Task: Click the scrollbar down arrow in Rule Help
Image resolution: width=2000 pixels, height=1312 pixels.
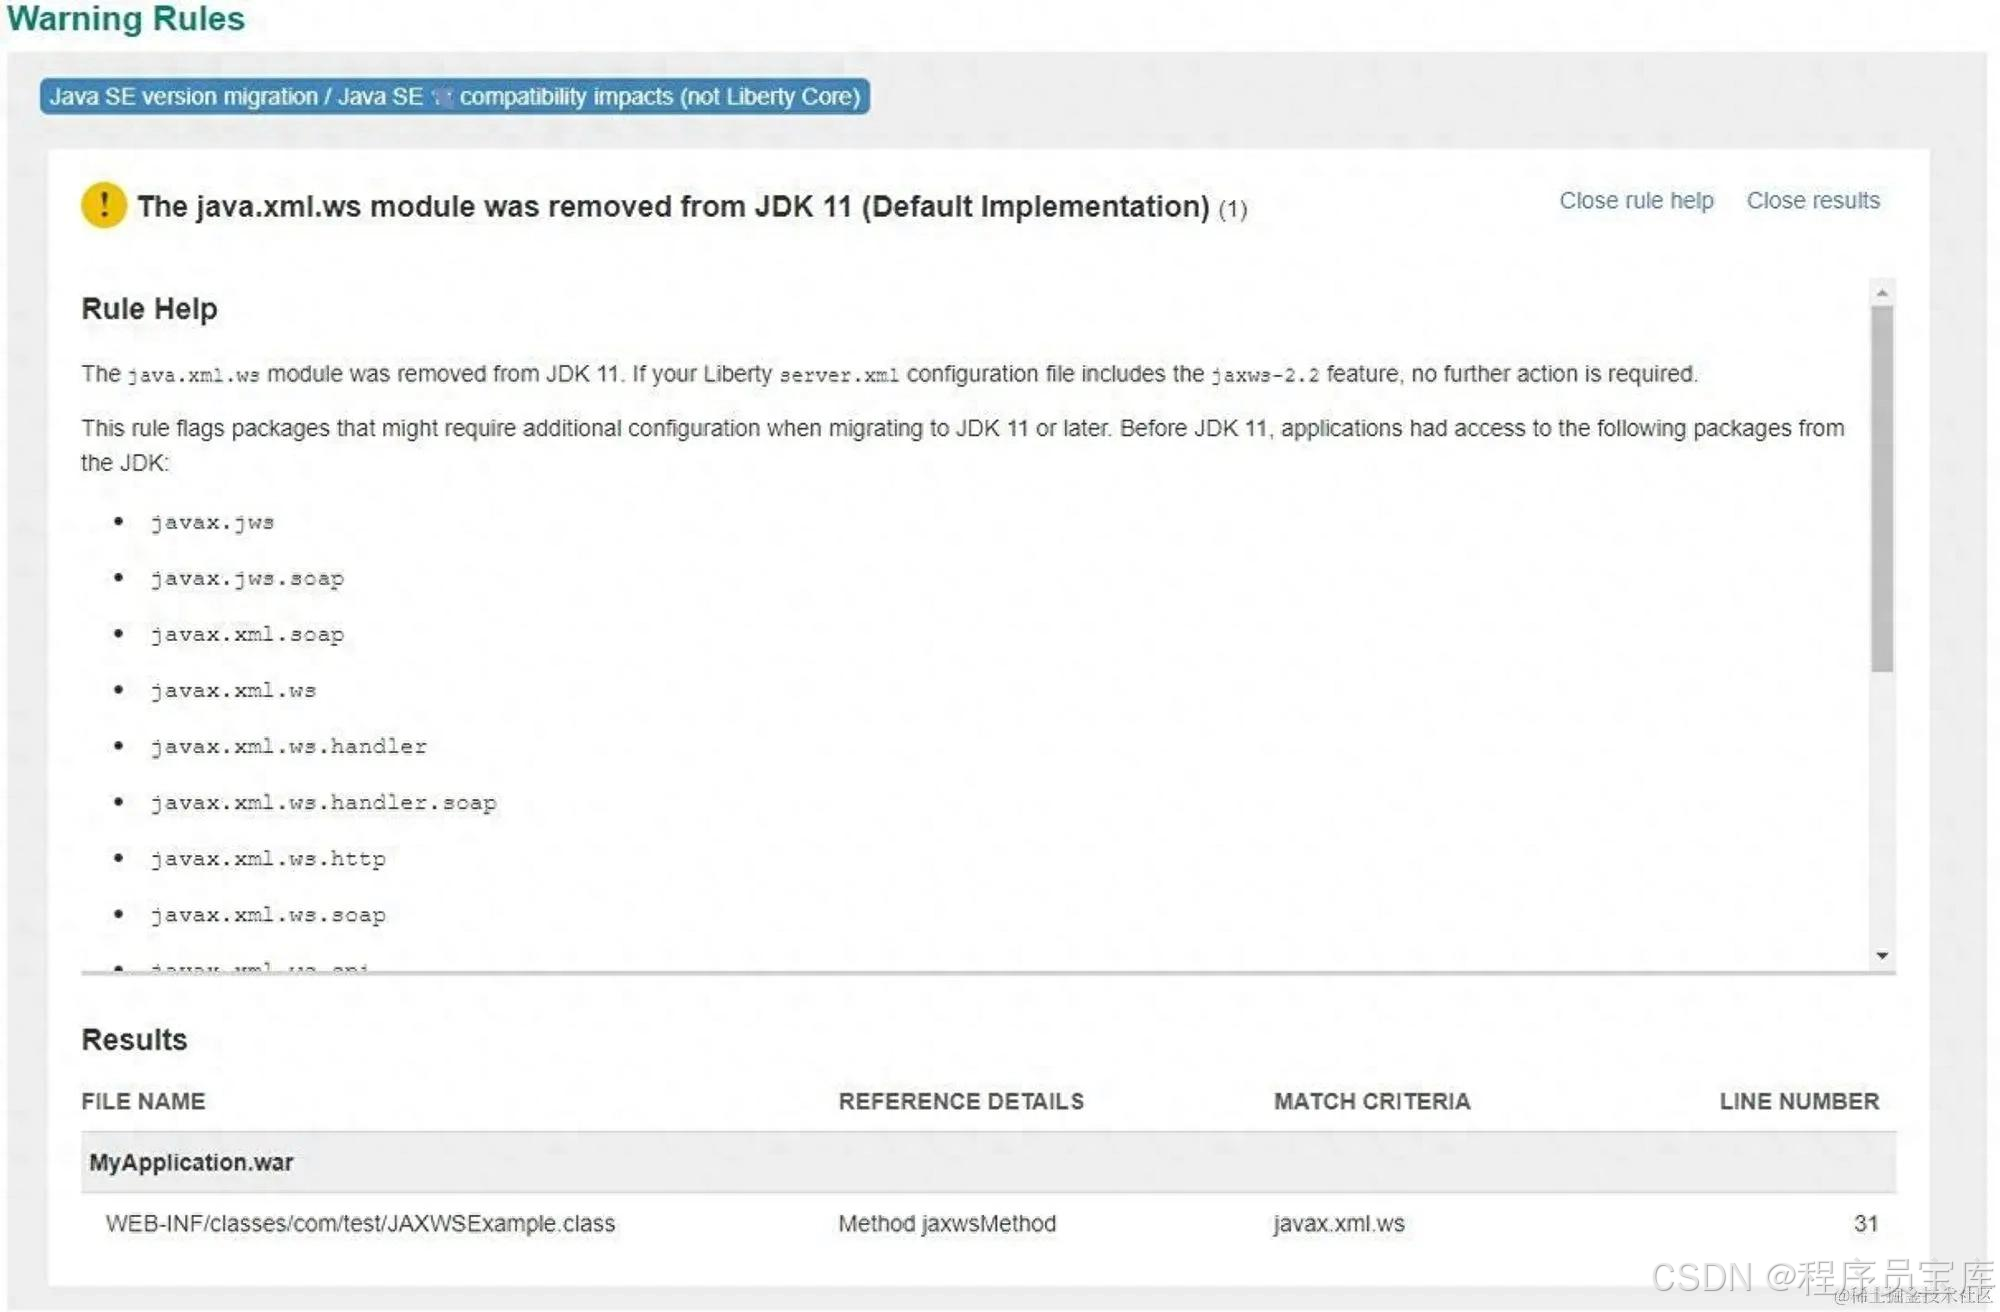Action: 1884,955
